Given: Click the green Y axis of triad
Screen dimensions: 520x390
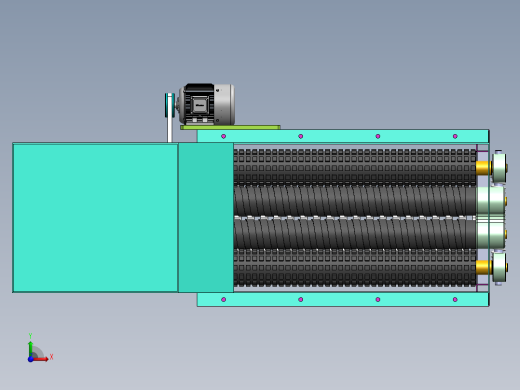Looking at the screenshot, I should [31, 348].
